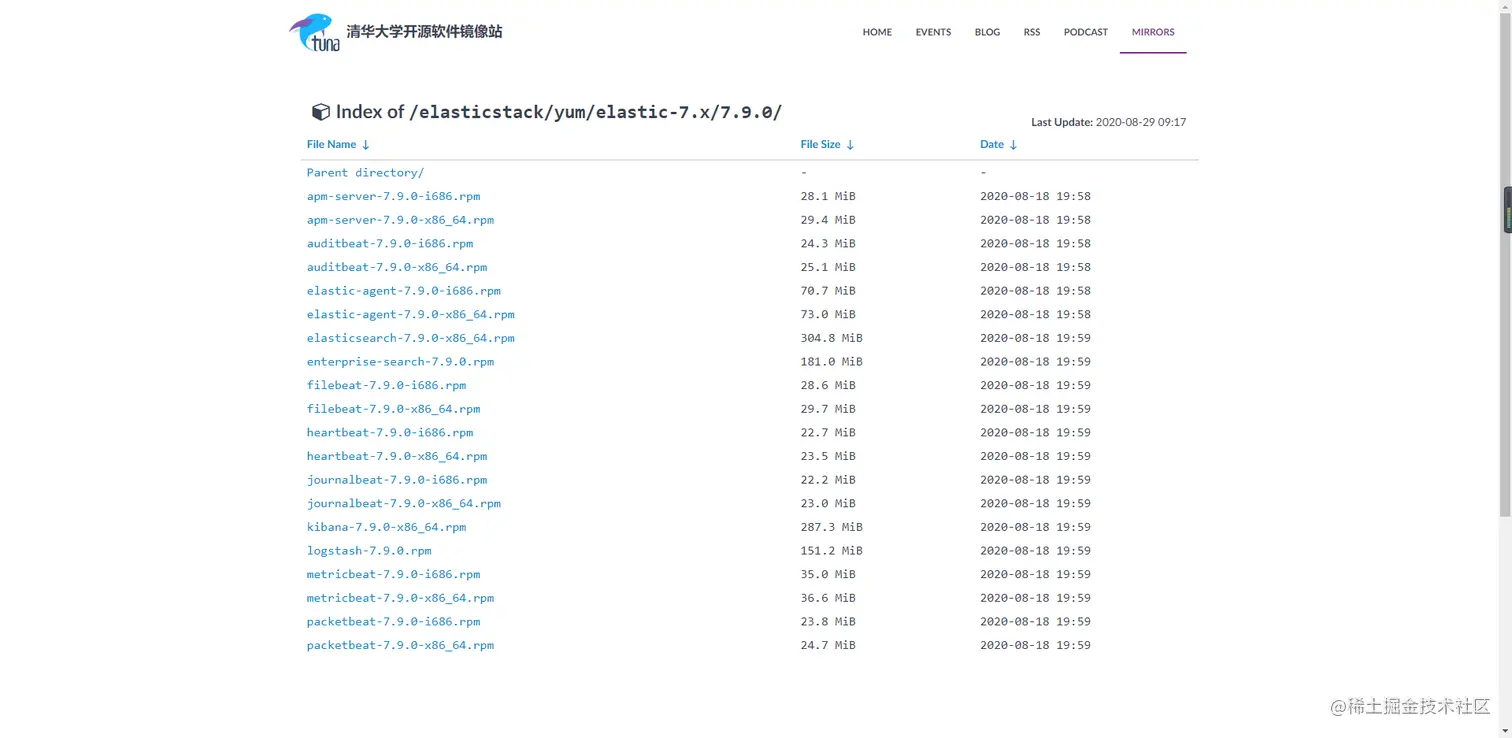Screen dimensions: 1512x738
Task: Click the 清华大学开源软件镜像站 site title
Action: pos(424,32)
